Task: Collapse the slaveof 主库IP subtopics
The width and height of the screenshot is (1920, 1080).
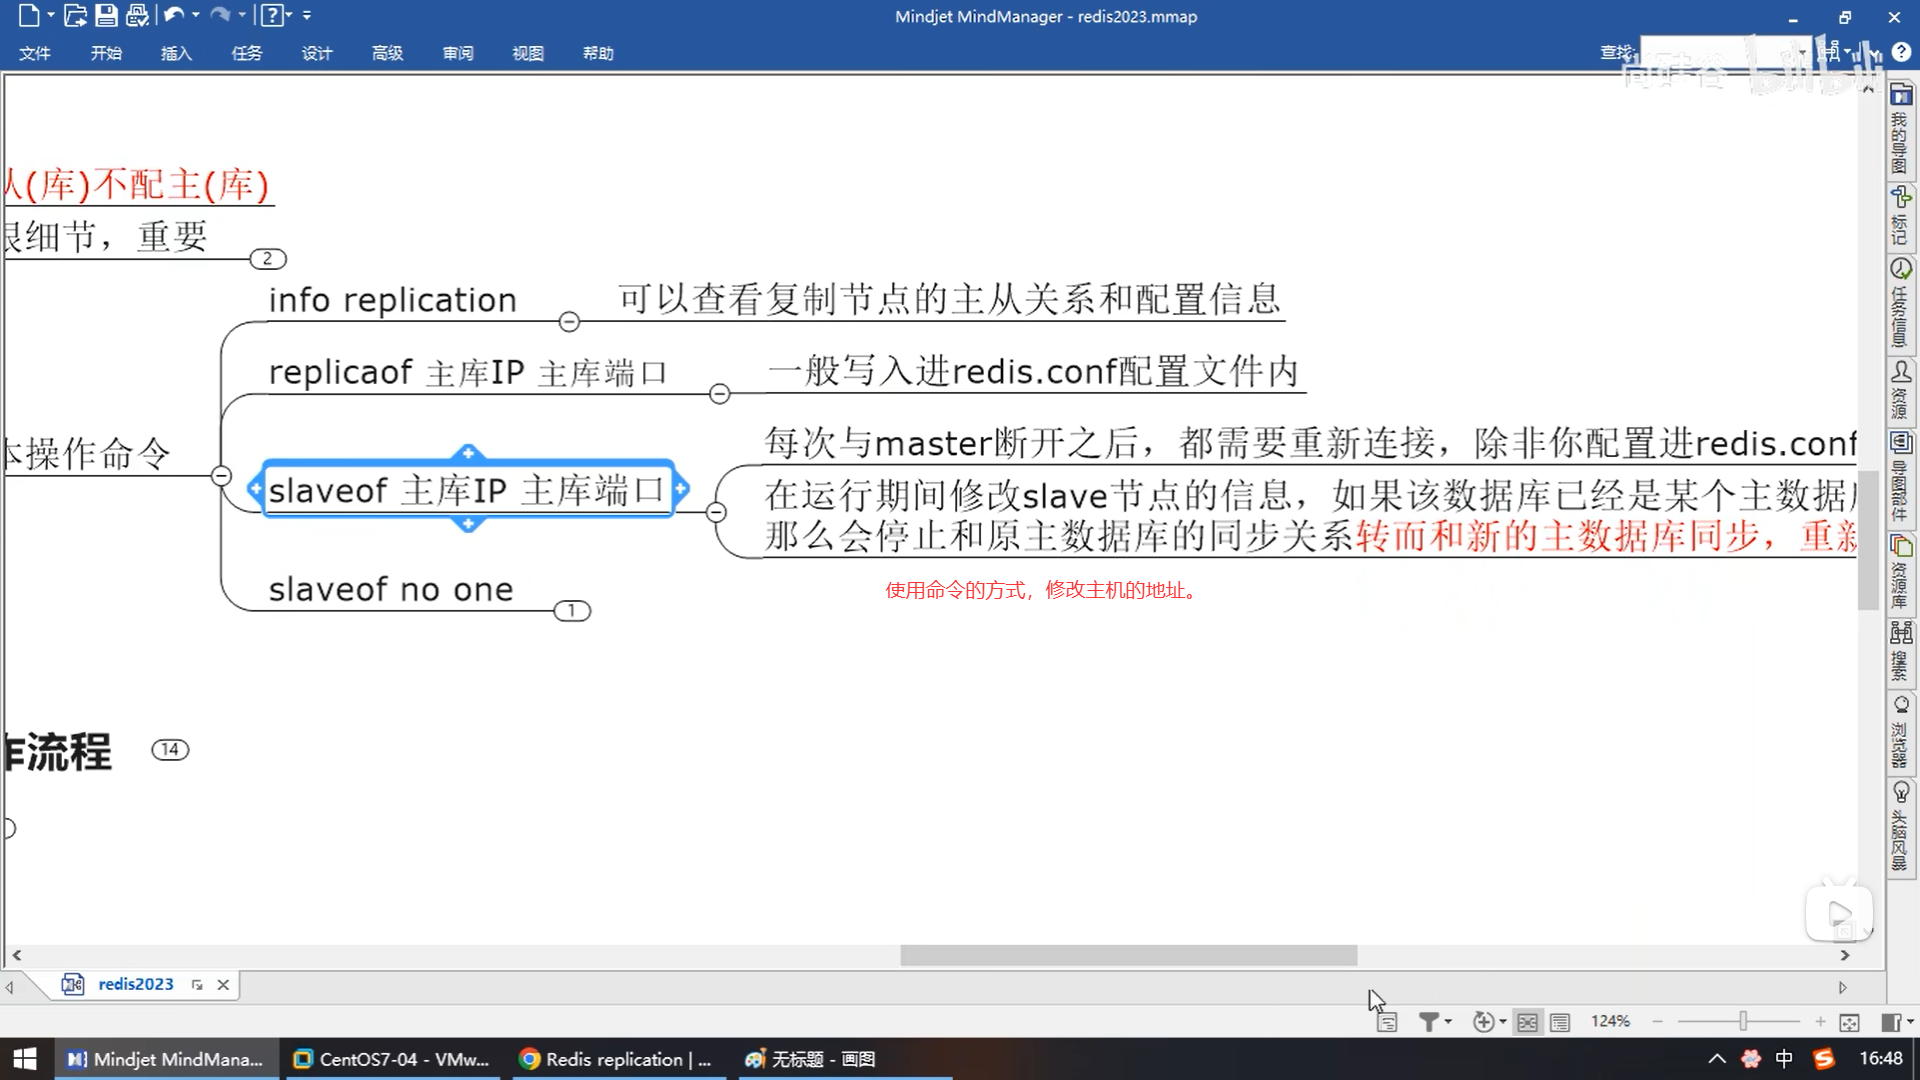Action: click(x=716, y=512)
